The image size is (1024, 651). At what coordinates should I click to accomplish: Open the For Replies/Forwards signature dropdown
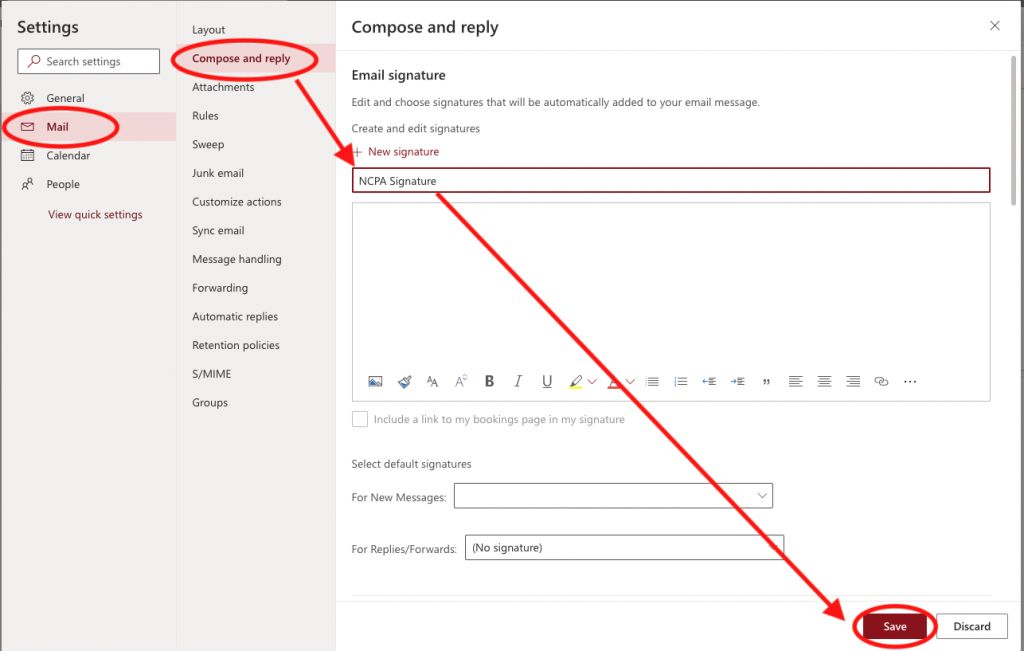point(624,548)
